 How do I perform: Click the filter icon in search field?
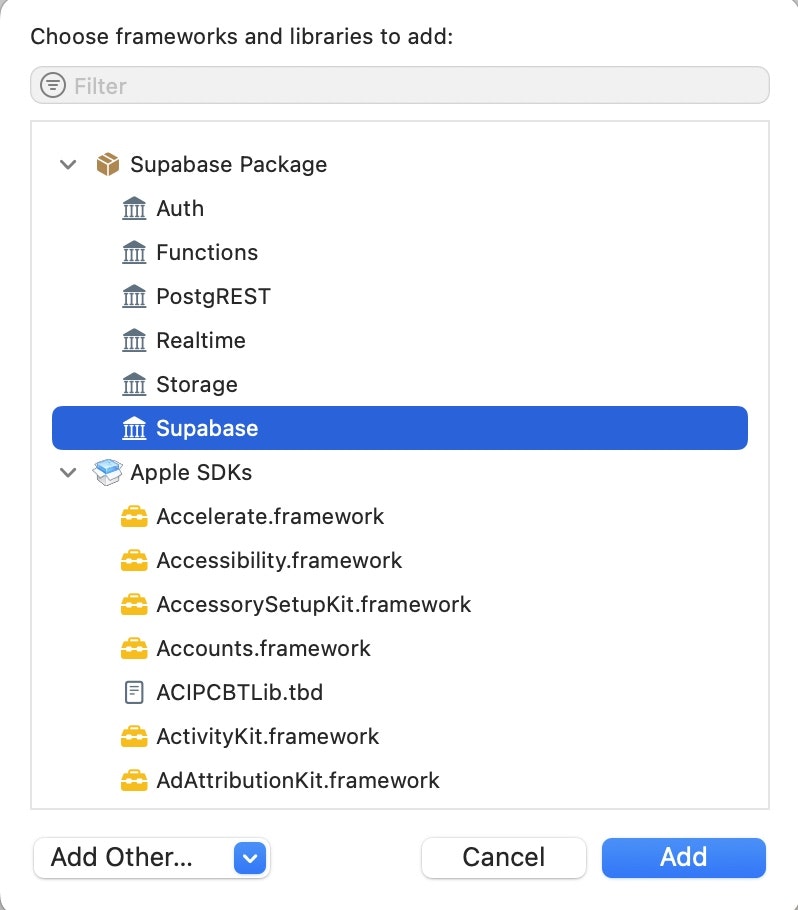[x=53, y=86]
